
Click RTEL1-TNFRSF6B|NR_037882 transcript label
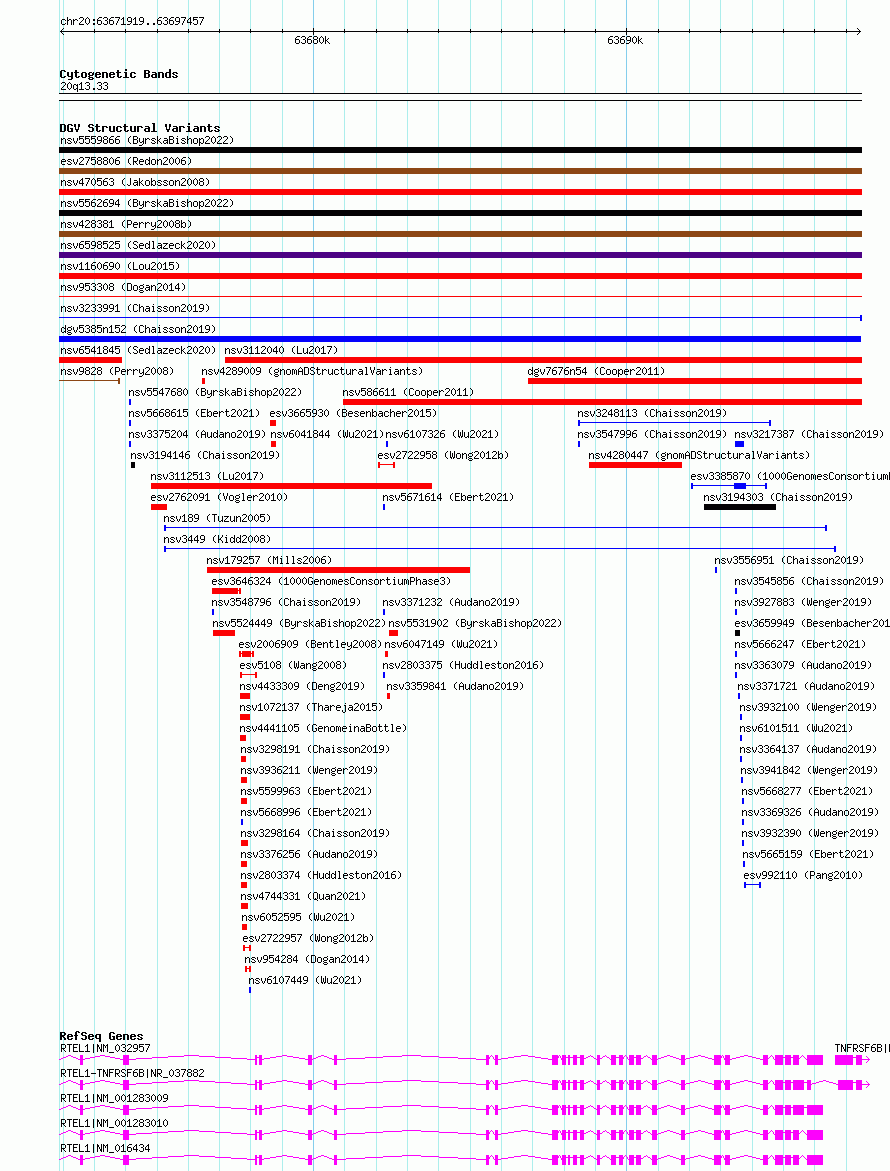132,1073
